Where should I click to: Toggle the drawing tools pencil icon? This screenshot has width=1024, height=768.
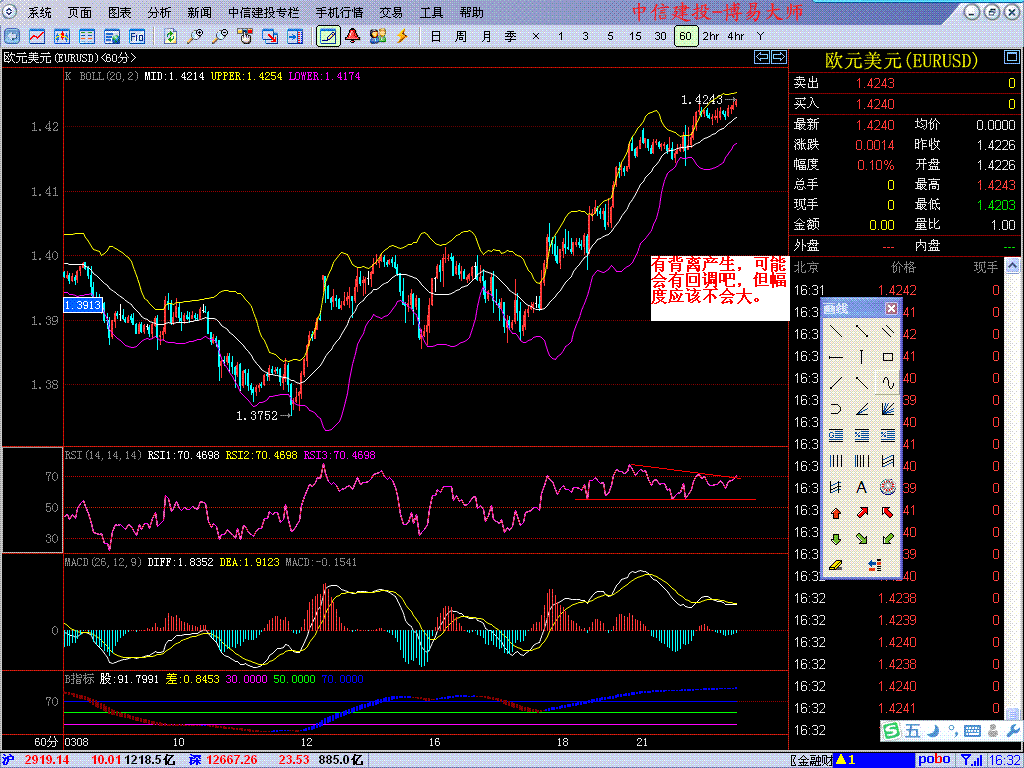click(x=328, y=36)
